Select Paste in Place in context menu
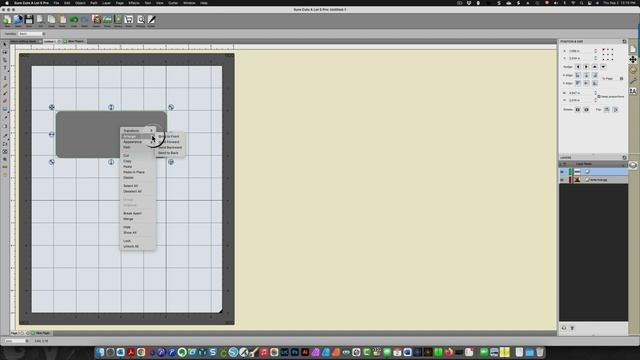The height and width of the screenshot is (360, 640). (x=134, y=172)
